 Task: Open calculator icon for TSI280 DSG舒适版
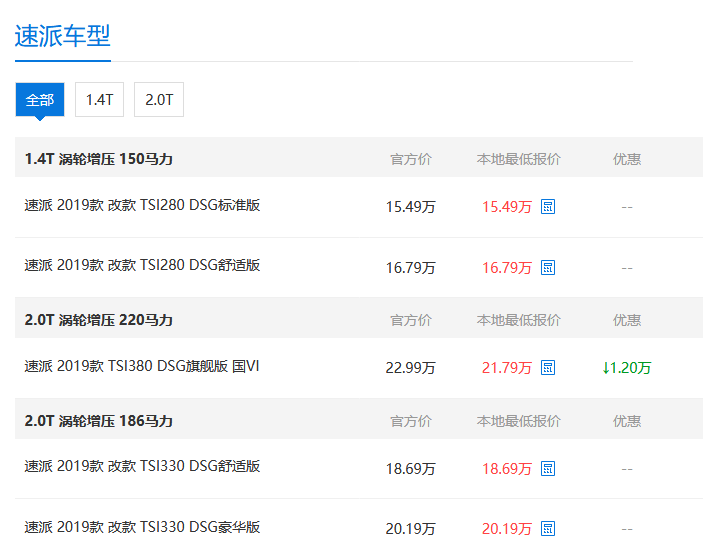click(548, 268)
